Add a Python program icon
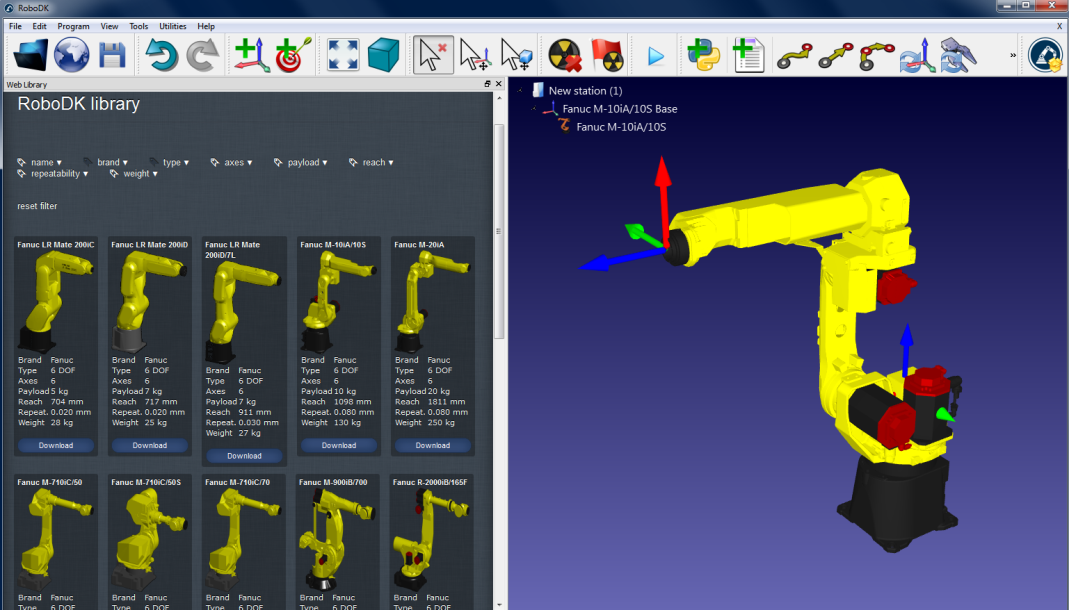The height and width of the screenshot is (610, 1069). click(x=703, y=55)
